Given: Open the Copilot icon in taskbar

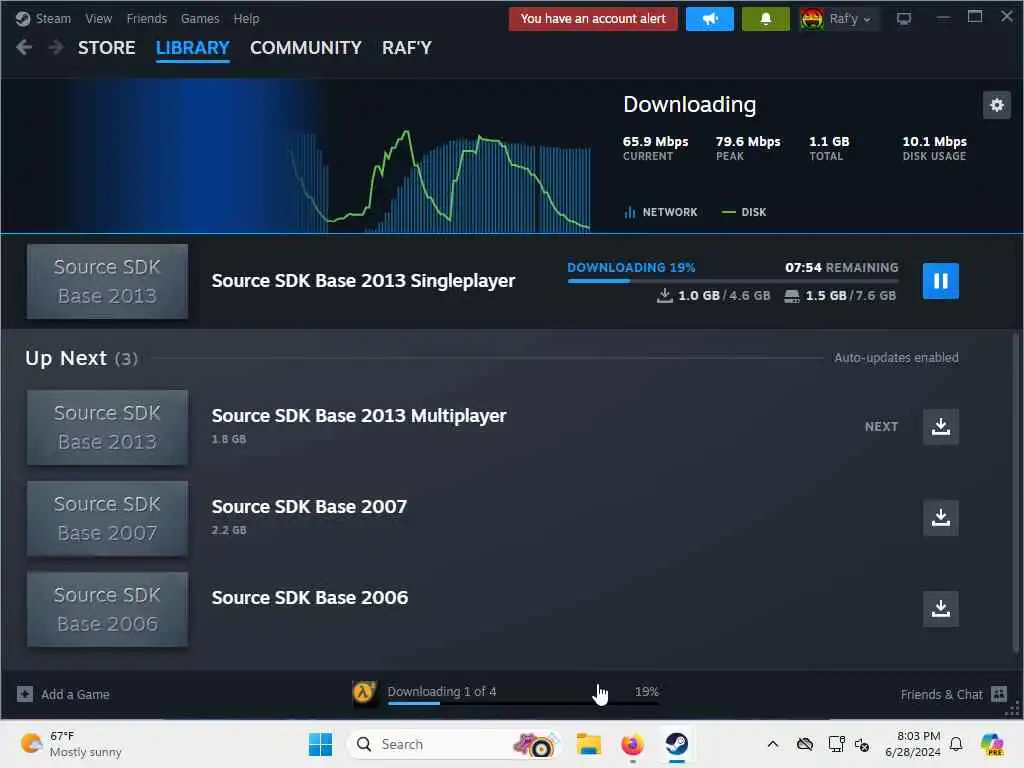Looking at the screenshot, I should [x=992, y=744].
